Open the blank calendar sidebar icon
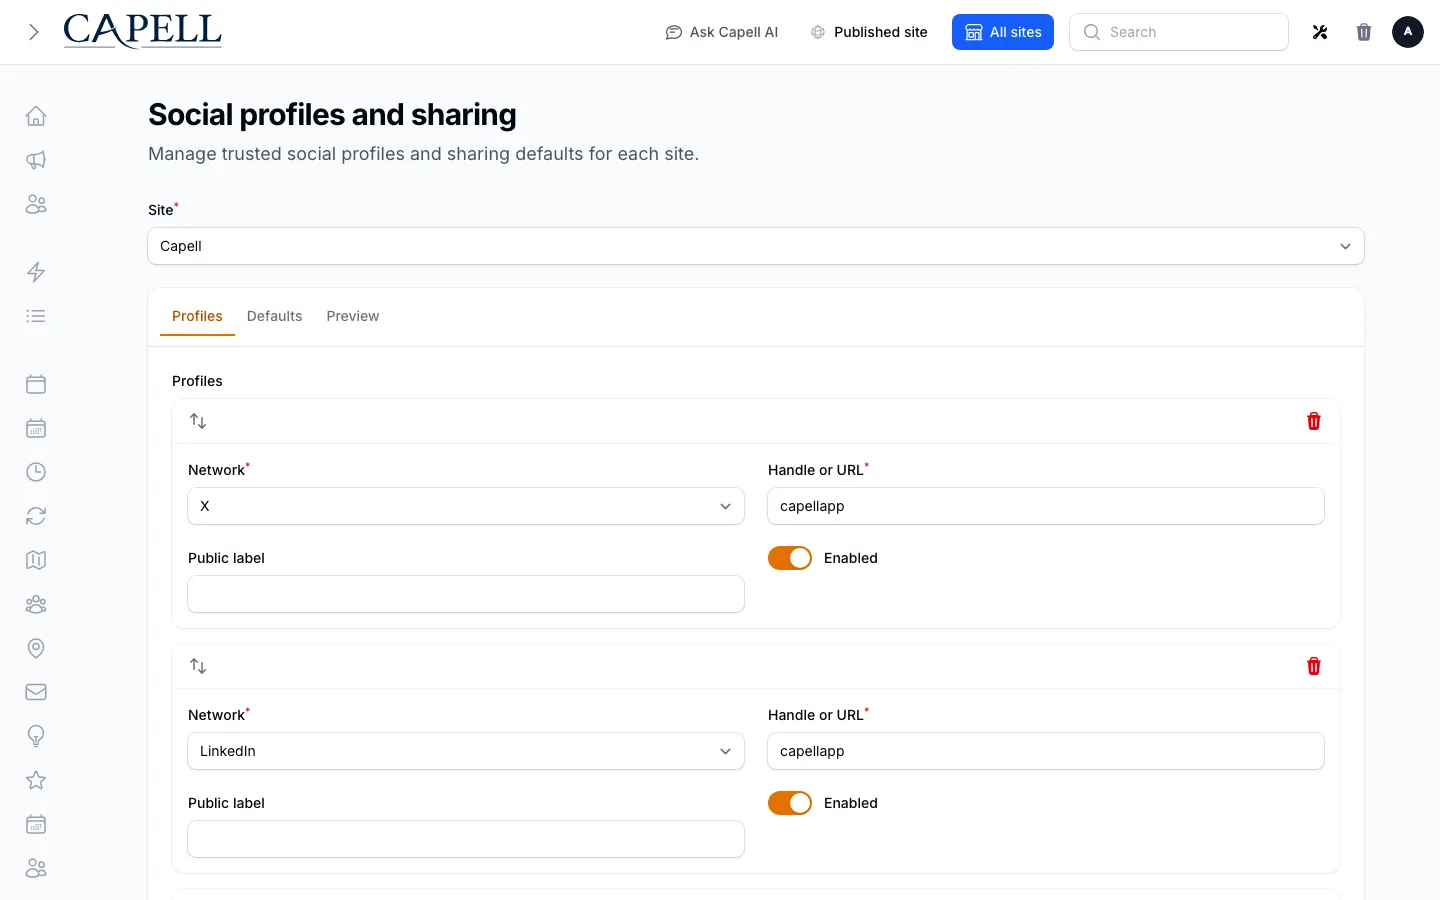This screenshot has width=1440, height=900. pyautogui.click(x=36, y=384)
